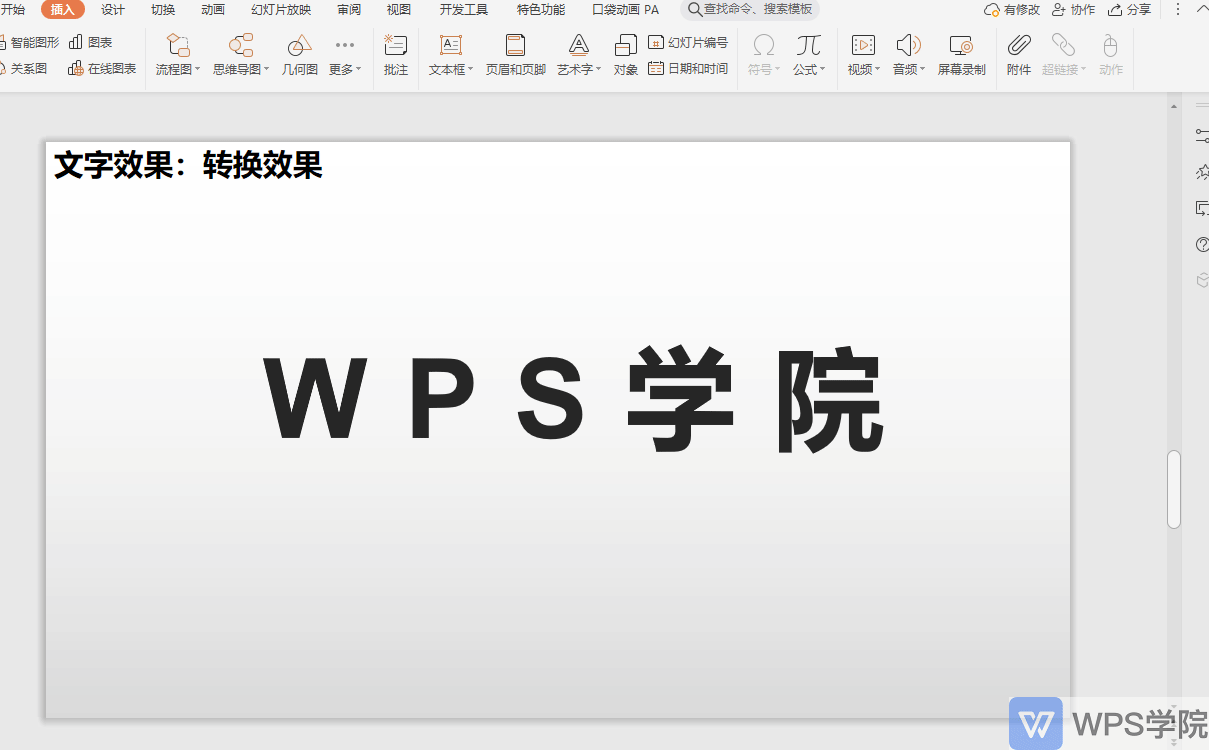Insert a 智能图形 smart graphic
This screenshot has height=750, width=1209.
30,43
